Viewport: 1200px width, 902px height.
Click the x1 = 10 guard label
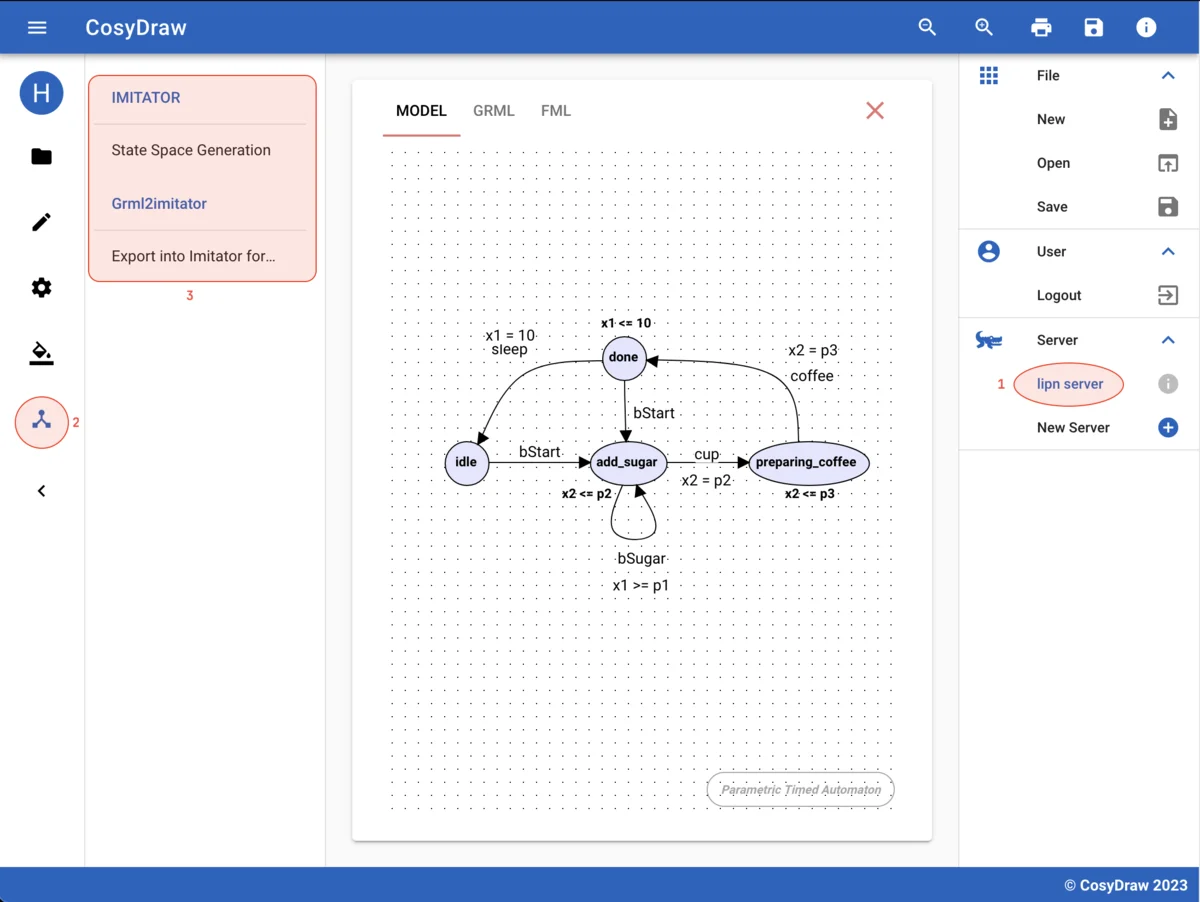[x=510, y=336]
